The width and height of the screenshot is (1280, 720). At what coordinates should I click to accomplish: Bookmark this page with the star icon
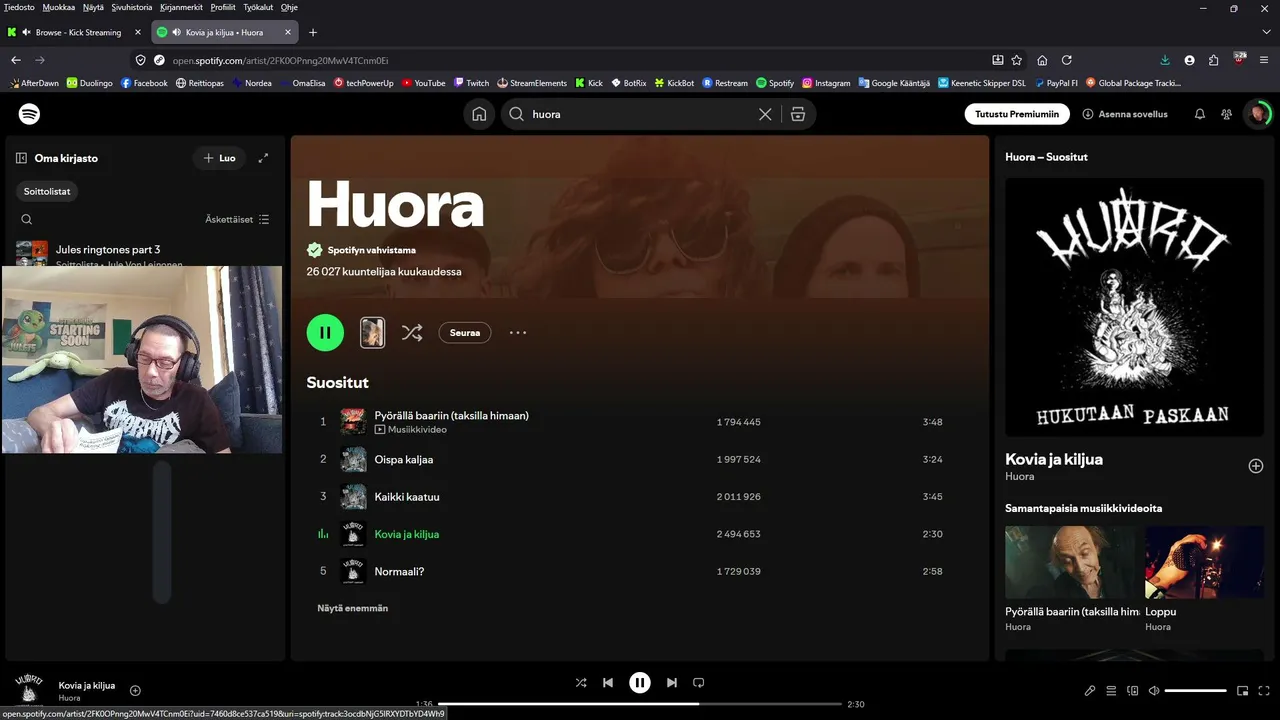[1017, 60]
